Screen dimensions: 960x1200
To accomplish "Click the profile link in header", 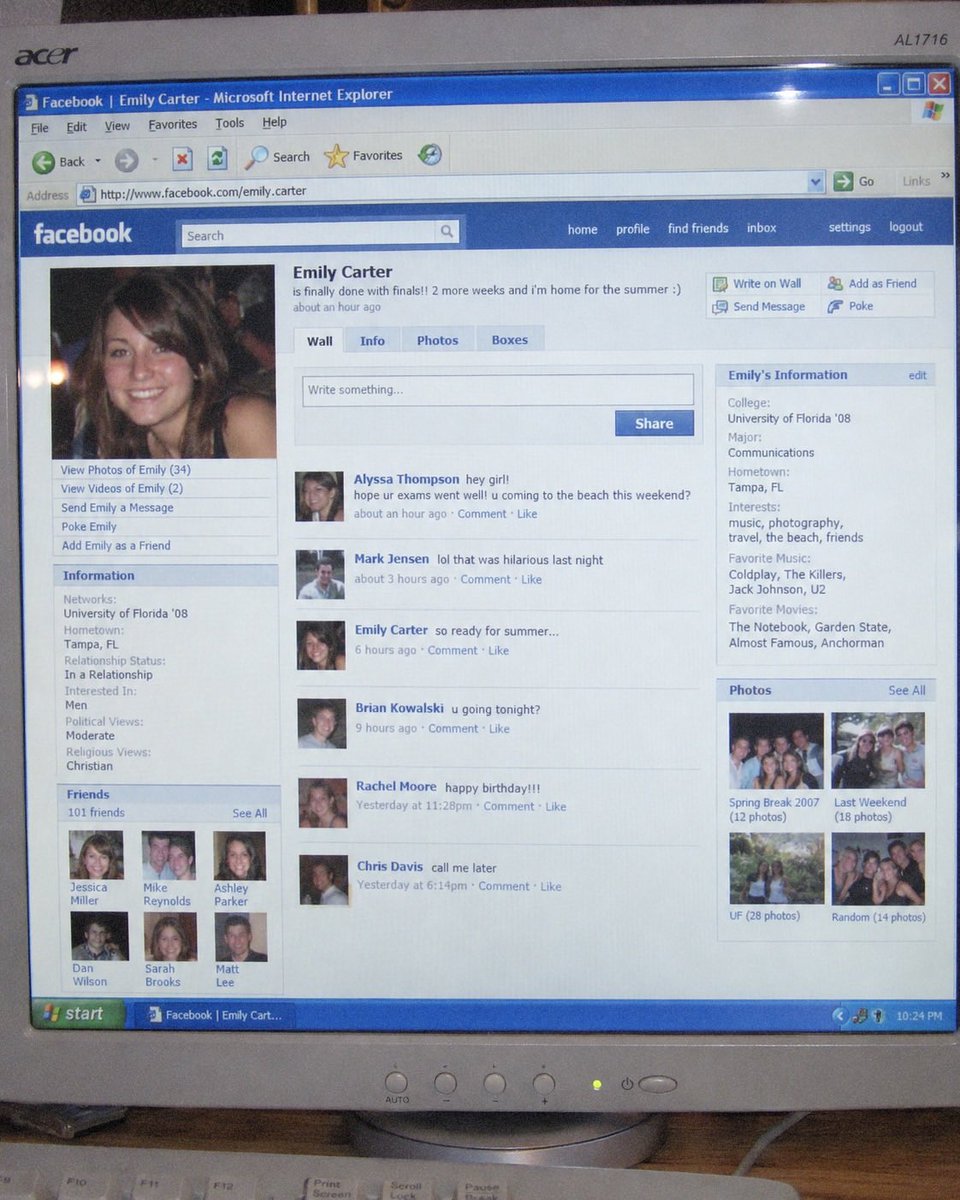I will point(633,229).
